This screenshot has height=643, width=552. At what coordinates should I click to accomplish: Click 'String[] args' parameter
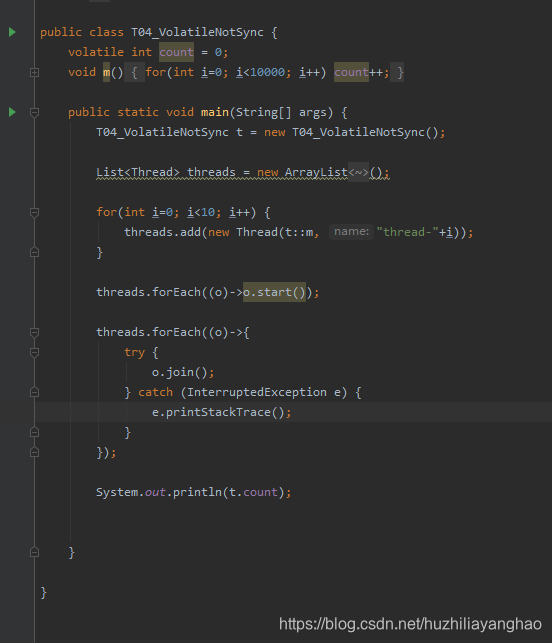click(x=281, y=112)
